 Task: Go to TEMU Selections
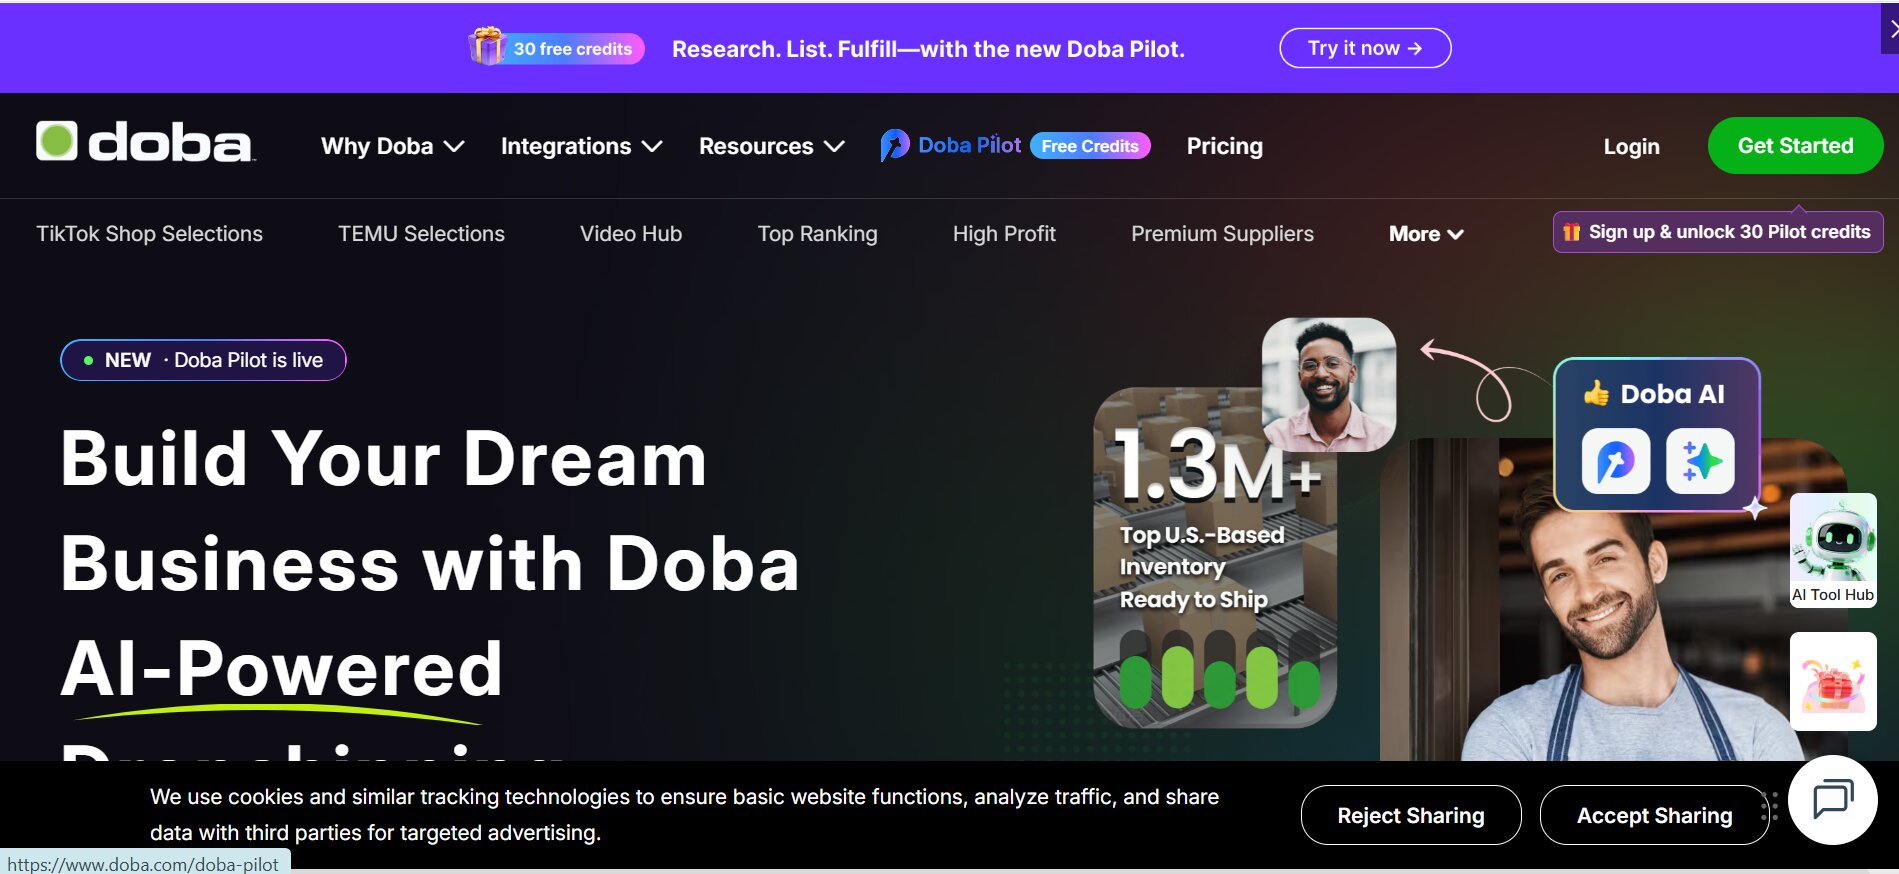click(421, 234)
